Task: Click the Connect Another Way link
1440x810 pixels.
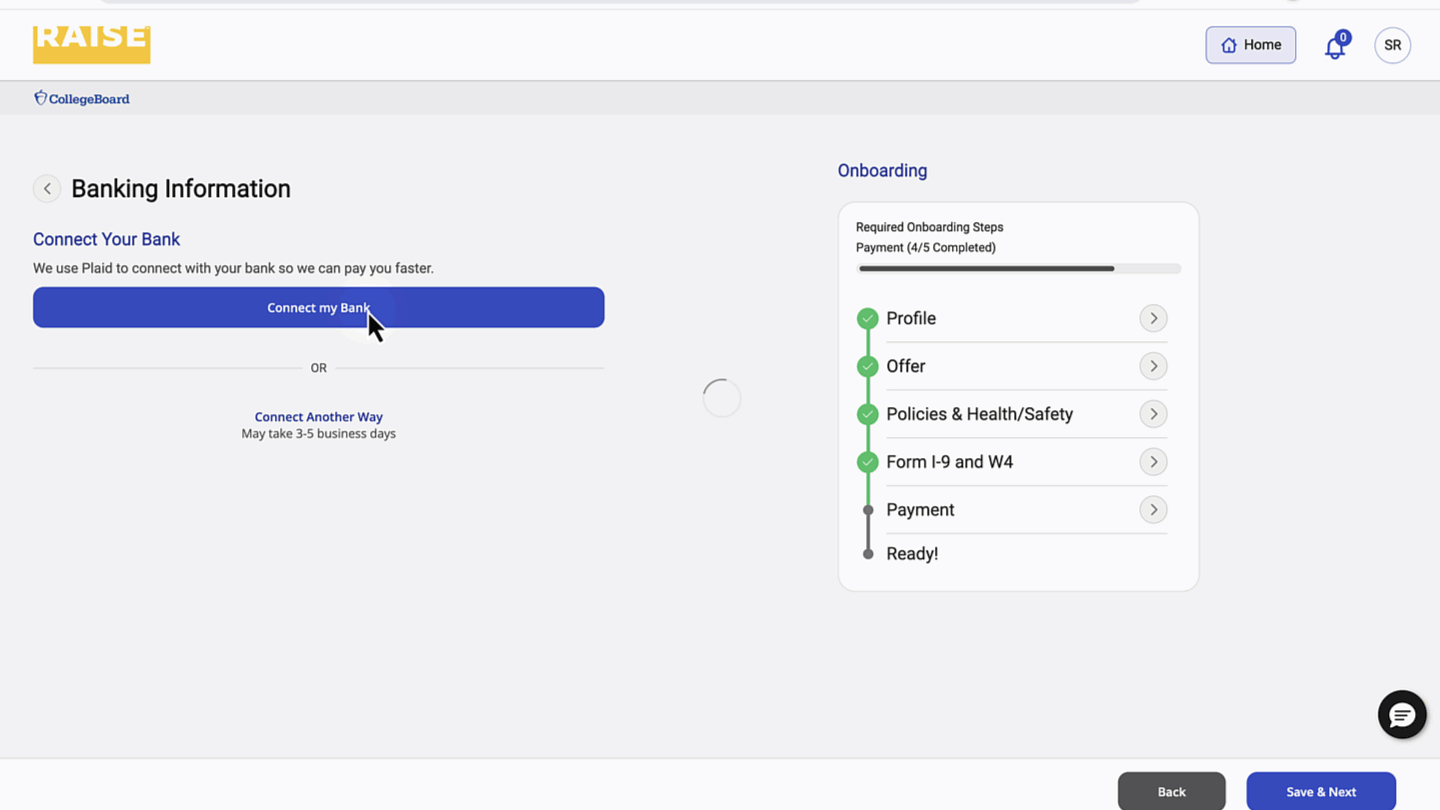Action: click(x=318, y=417)
